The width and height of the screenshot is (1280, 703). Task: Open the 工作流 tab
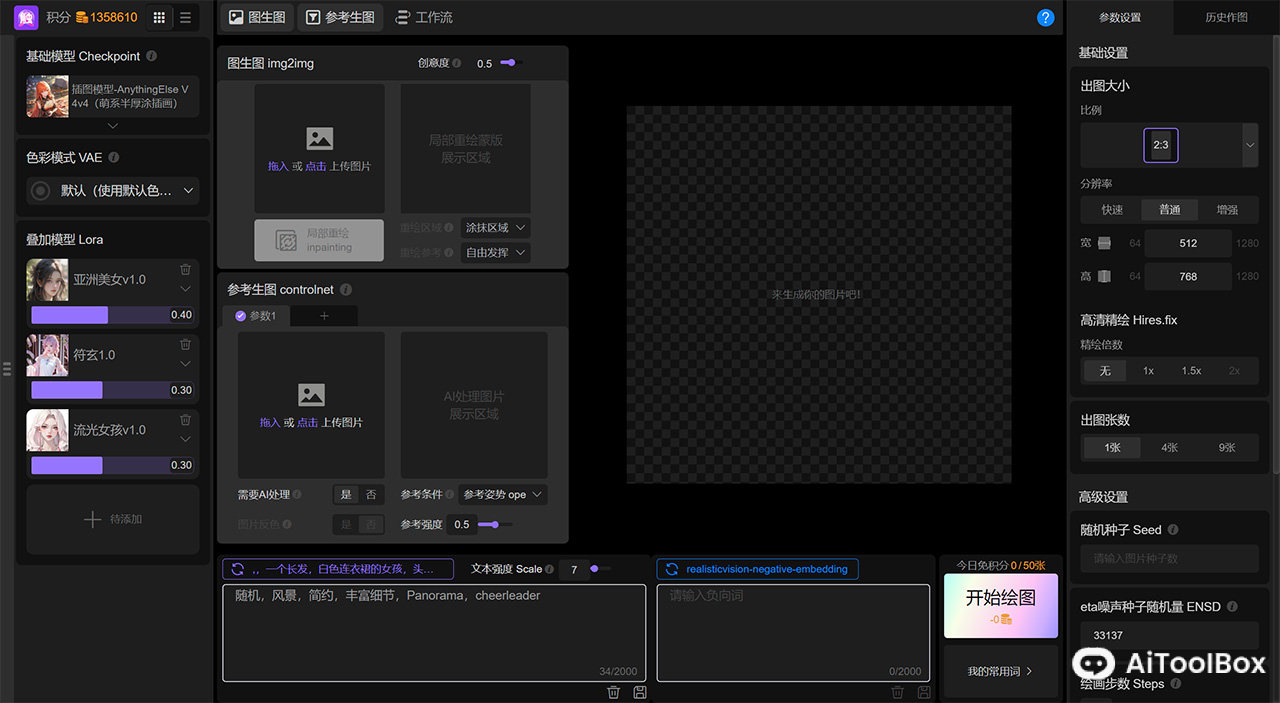click(x=423, y=17)
